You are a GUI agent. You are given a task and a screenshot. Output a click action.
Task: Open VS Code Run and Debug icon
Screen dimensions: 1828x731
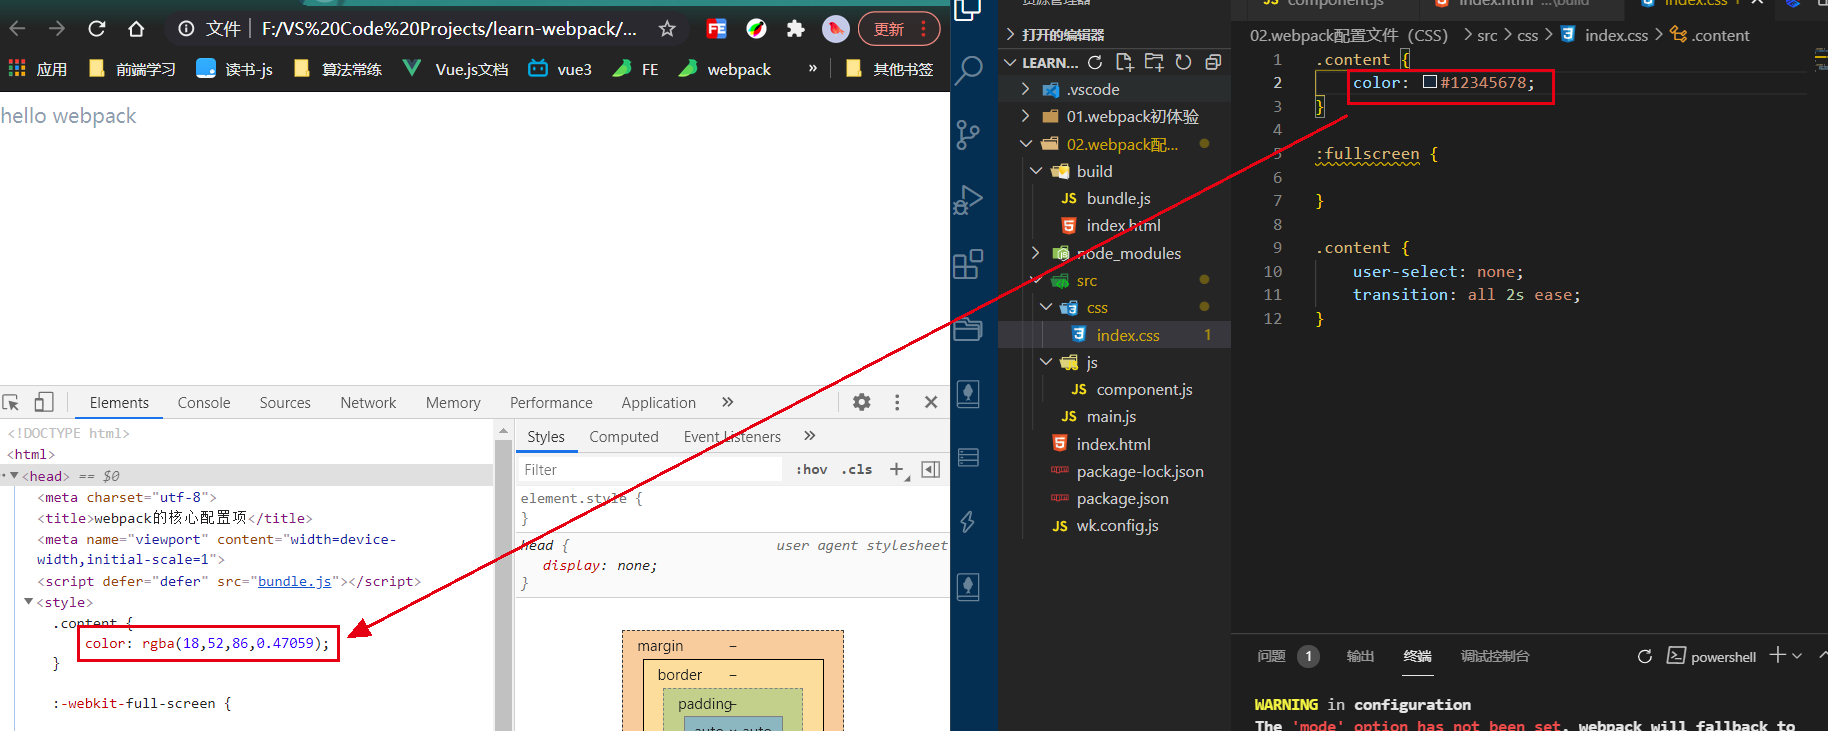click(x=968, y=200)
